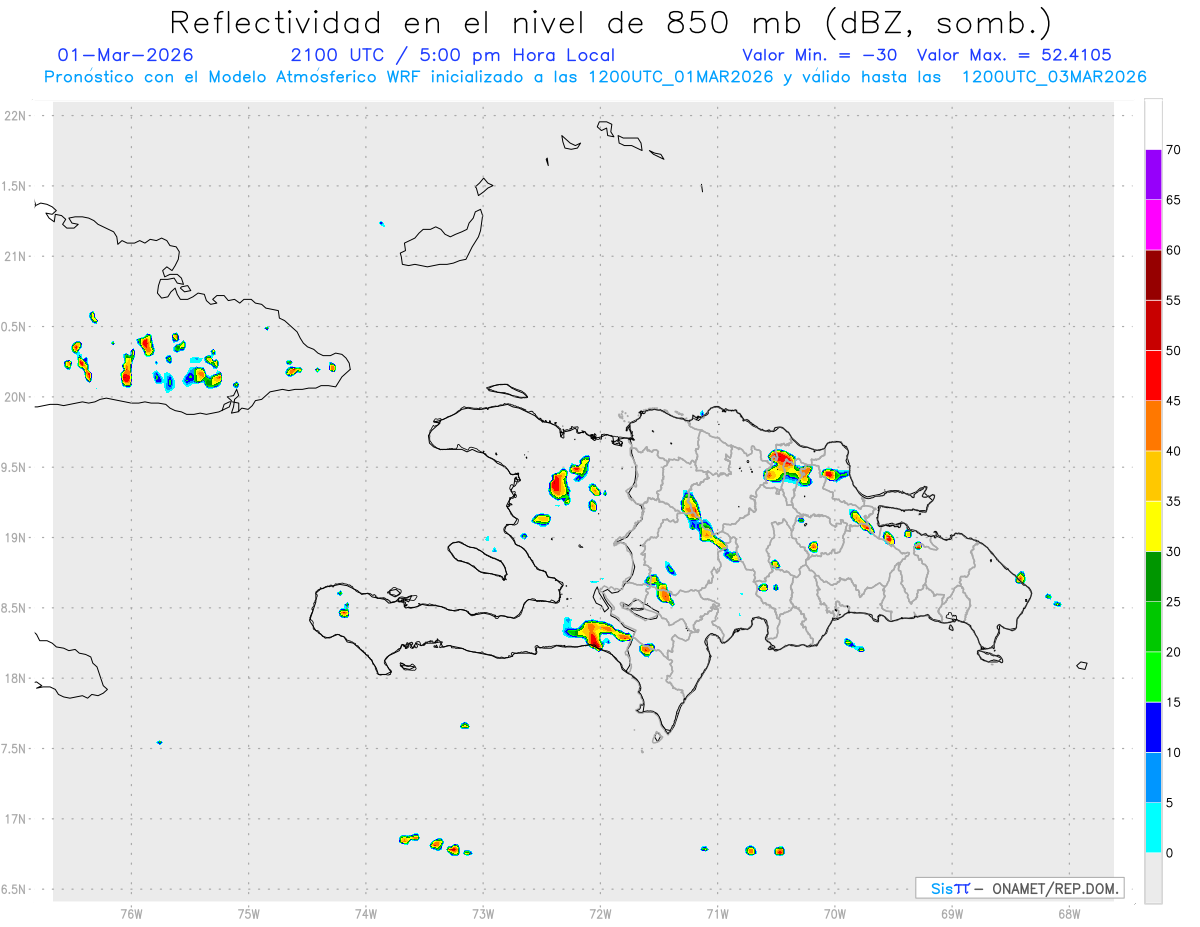
Task: Select the orange 40–45 dBZ colorbar segment
Action: coord(1153,425)
